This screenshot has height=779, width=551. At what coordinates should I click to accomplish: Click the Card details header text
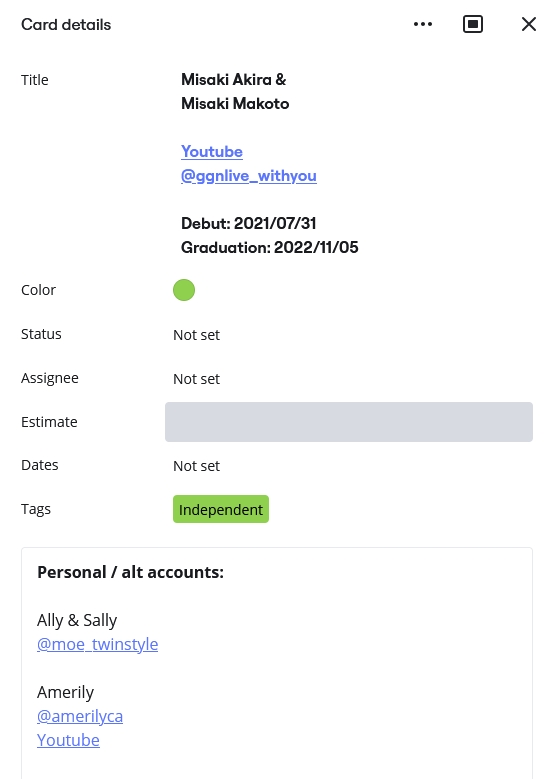point(66,24)
